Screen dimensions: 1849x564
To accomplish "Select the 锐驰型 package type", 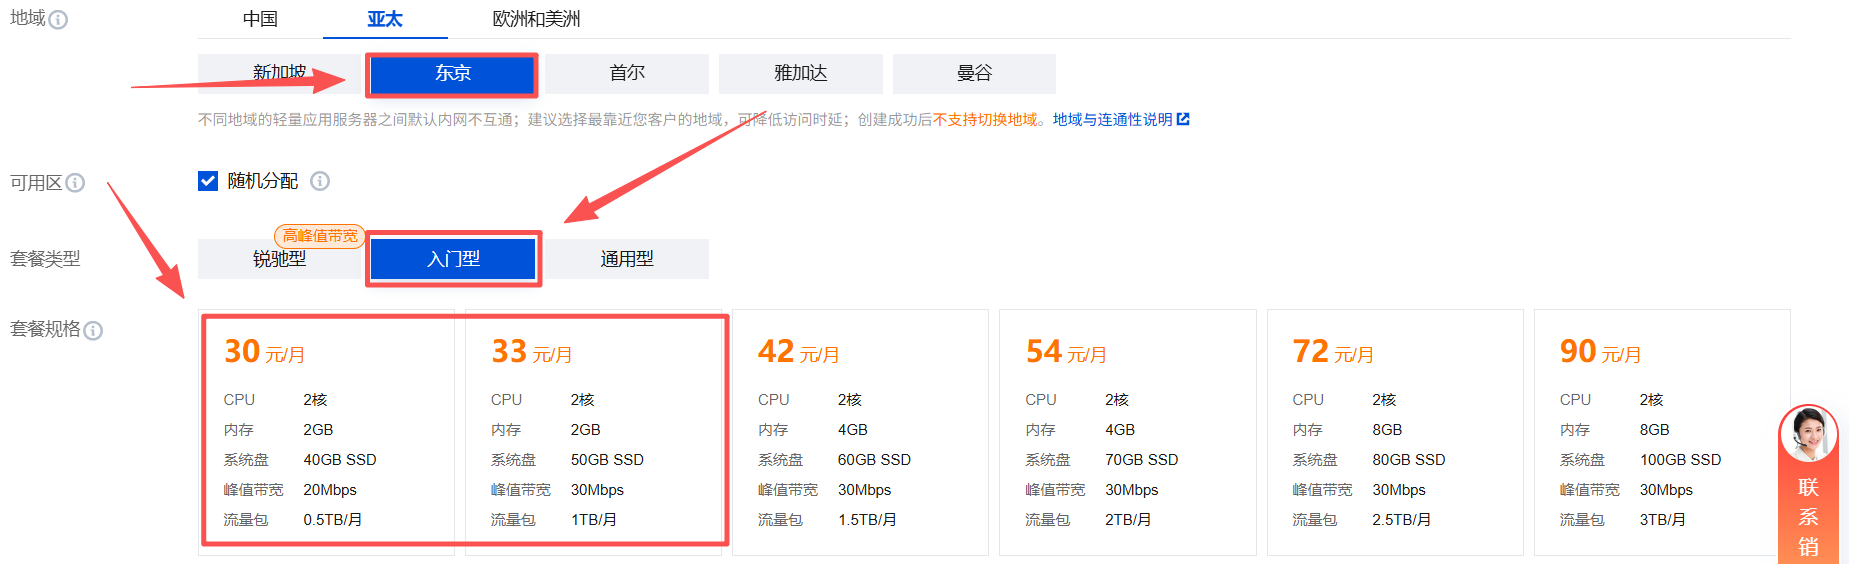I will (279, 259).
